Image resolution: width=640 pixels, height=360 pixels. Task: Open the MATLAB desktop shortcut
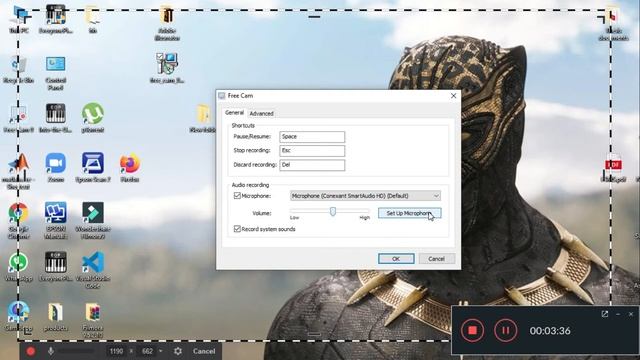click(18, 171)
